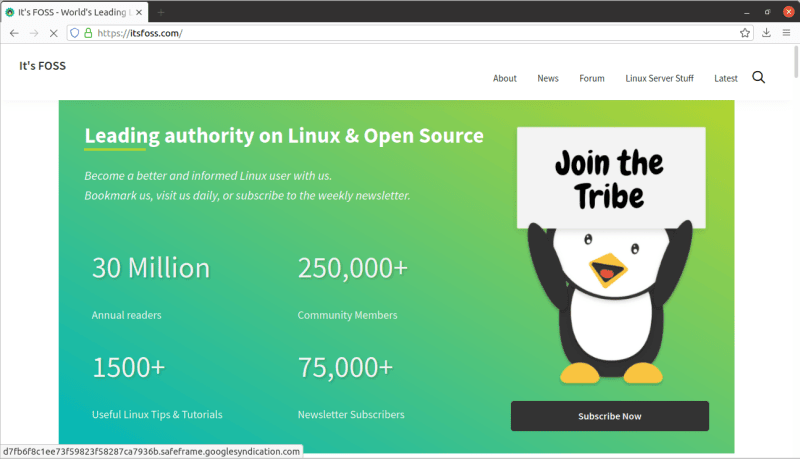Click the browser back arrow

tap(14, 33)
